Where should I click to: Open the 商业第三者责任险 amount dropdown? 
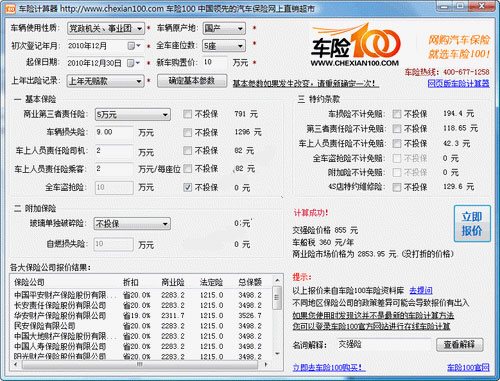click(x=133, y=115)
